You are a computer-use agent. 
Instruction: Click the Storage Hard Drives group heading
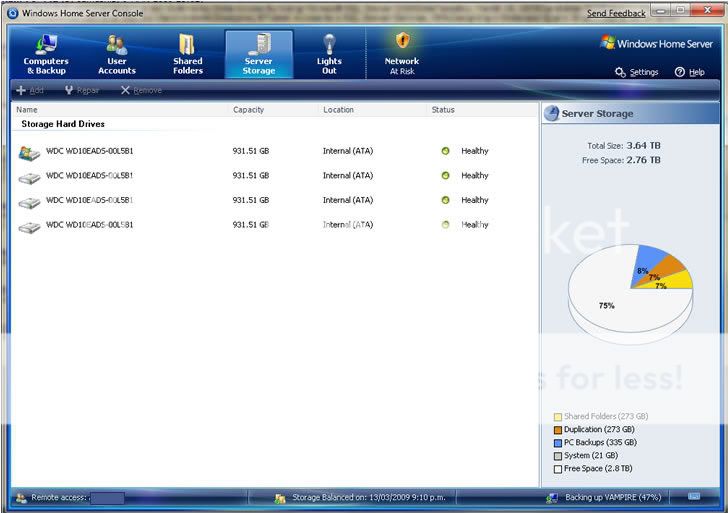63,124
